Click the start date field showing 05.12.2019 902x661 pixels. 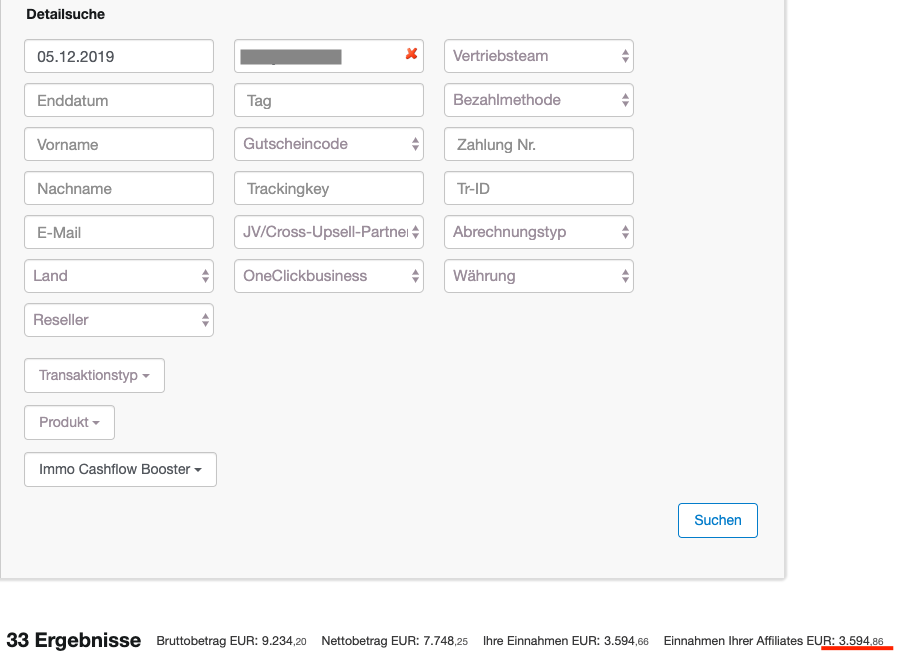point(118,56)
